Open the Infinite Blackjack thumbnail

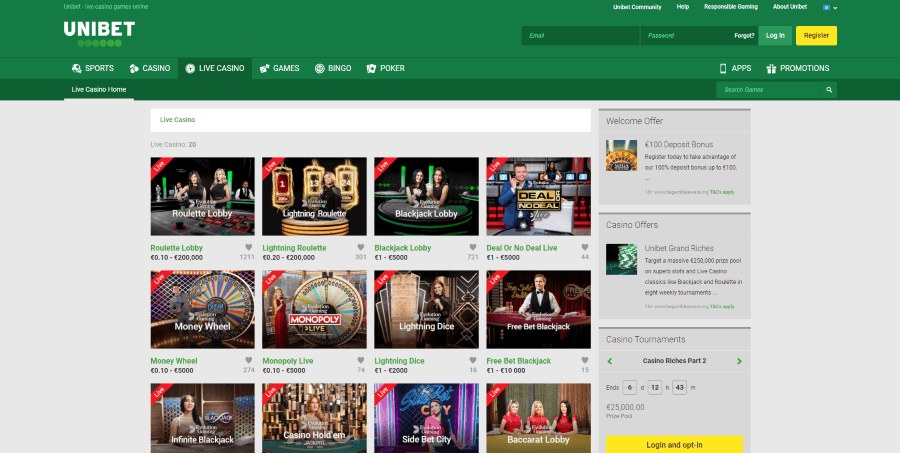point(203,418)
